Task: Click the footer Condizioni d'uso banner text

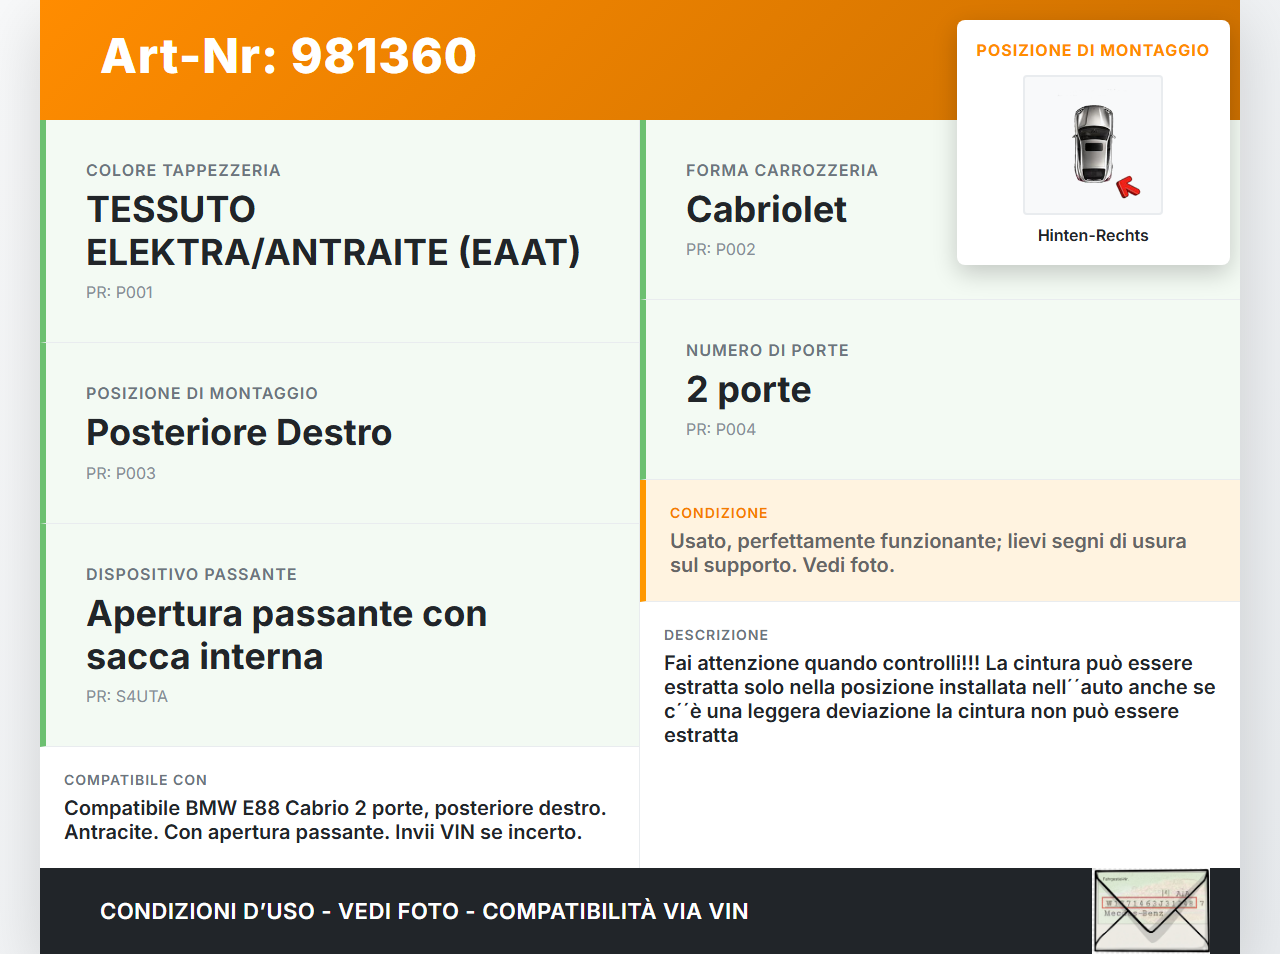Action: point(424,911)
